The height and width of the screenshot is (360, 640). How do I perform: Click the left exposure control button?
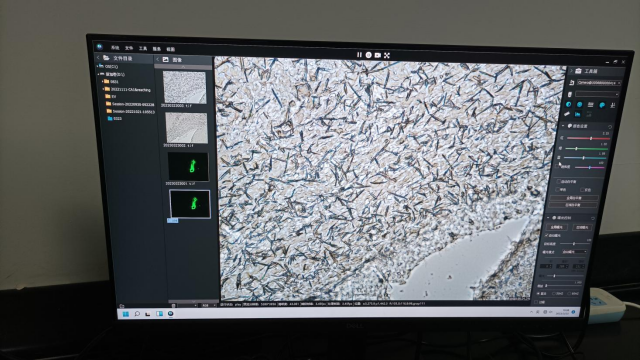[557, 227]
